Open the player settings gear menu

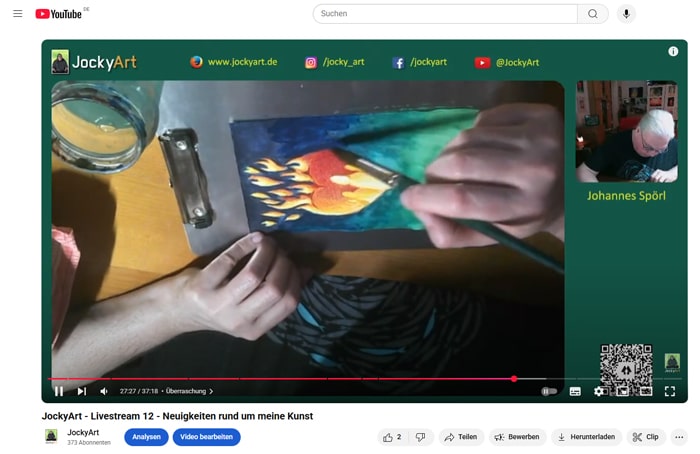click(599, 391)
